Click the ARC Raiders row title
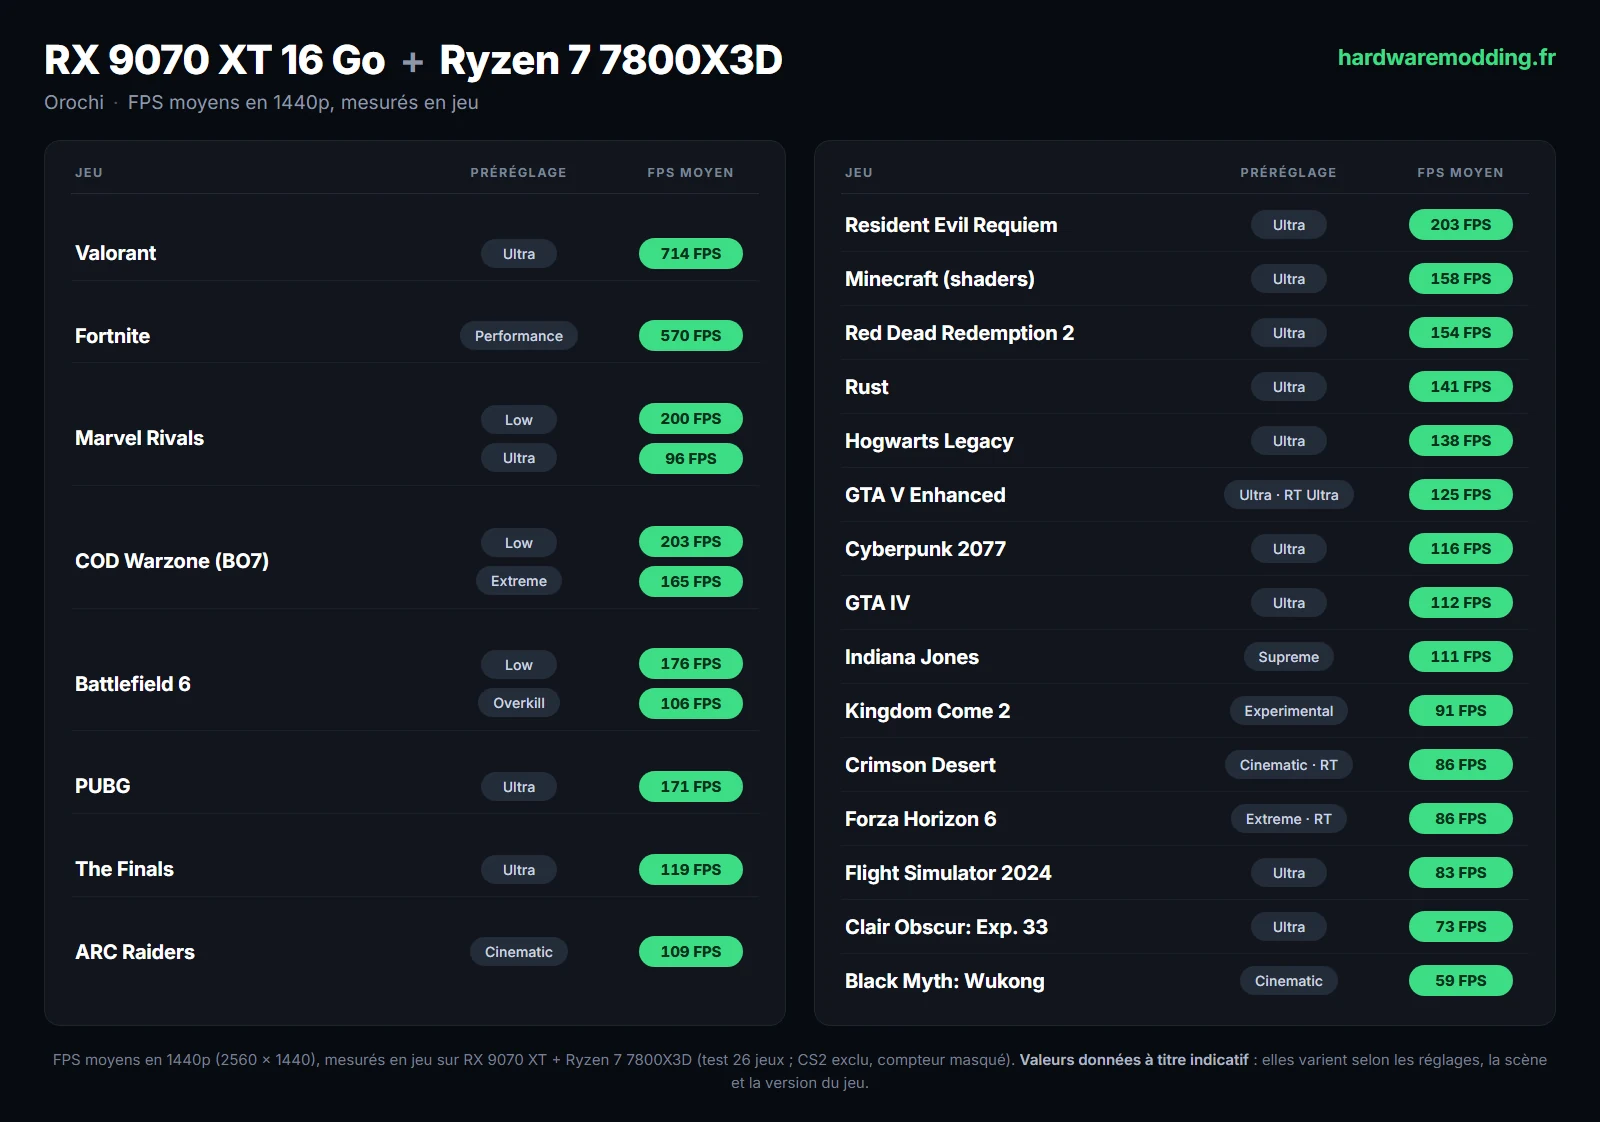The height and width of the screenshot is (1122, 1600). (x=135, y=952)
